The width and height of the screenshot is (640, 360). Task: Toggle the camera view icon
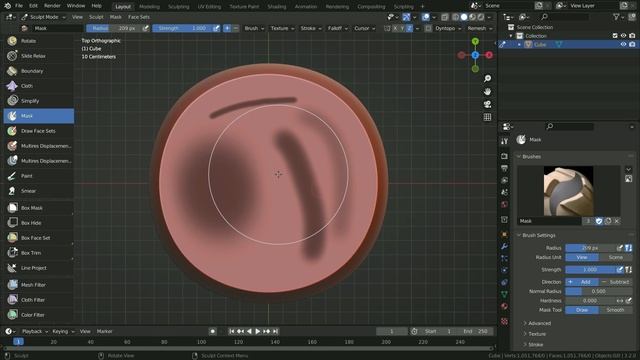tap(487, 104)
